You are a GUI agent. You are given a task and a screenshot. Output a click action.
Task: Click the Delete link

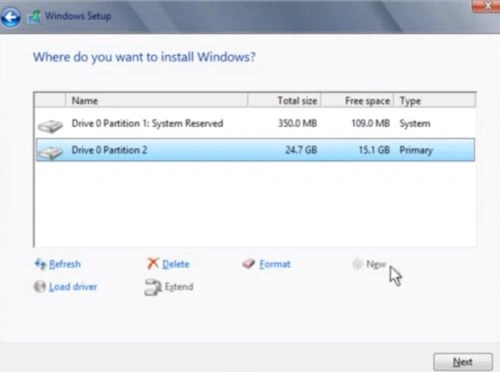coord(176,264)
